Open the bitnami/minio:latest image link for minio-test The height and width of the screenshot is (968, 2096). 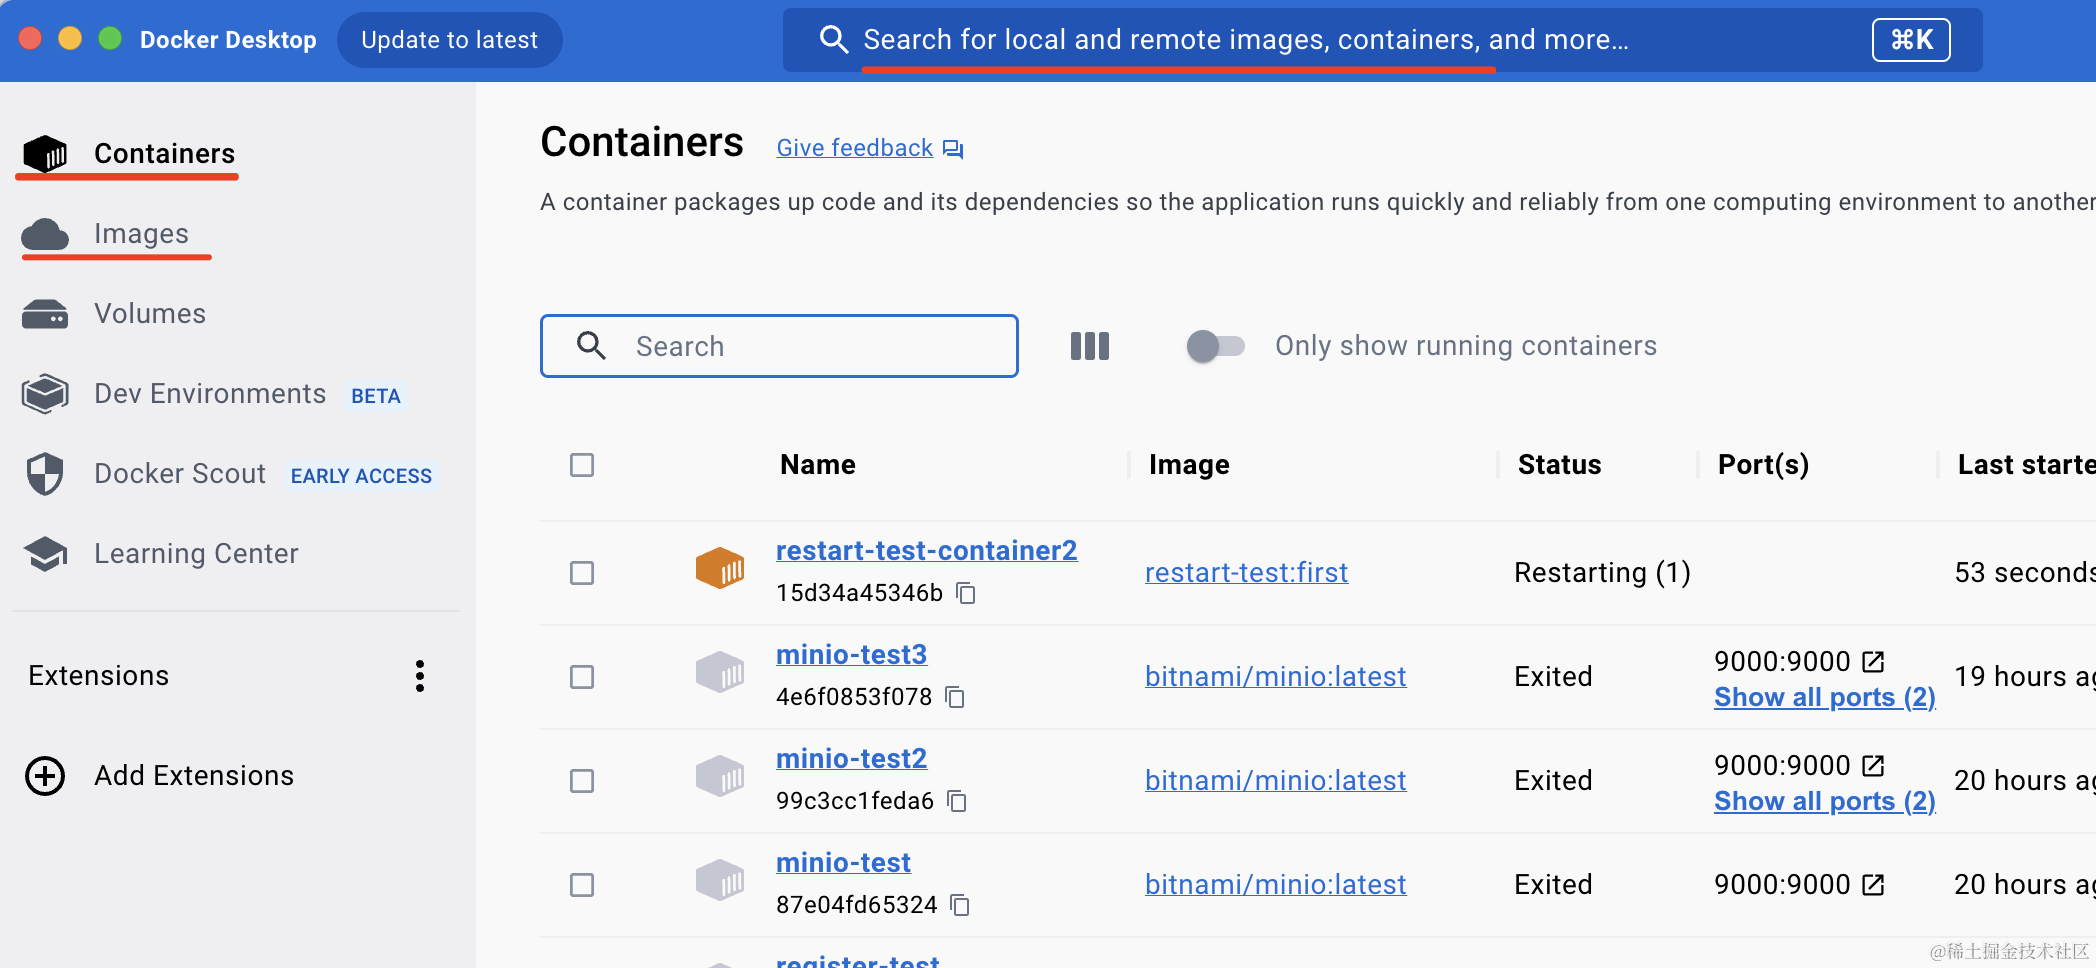click(x=1275, y=884)
